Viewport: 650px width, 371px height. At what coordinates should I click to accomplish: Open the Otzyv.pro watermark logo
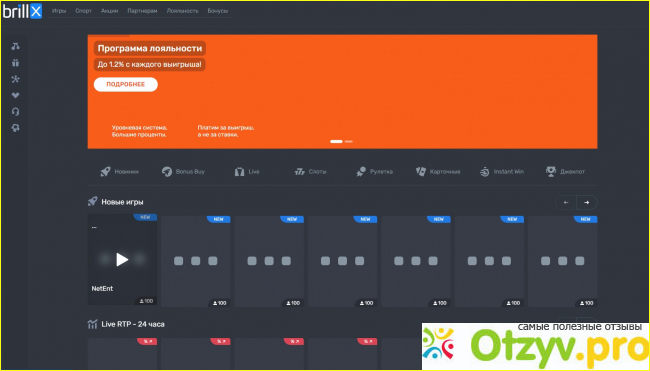click(x=535, y=346)
